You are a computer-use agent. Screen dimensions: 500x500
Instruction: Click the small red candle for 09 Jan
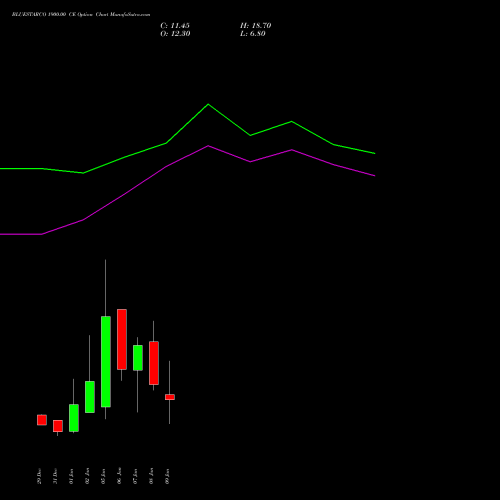point(170,397)
